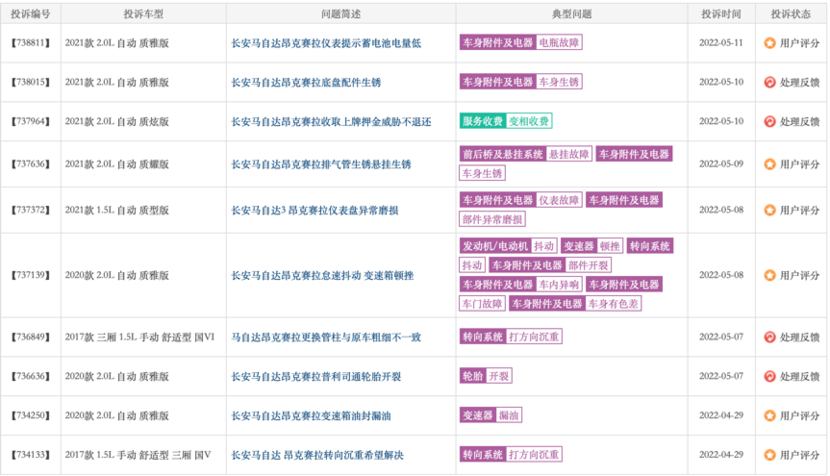Open complaint 长安马自达昂克赛拉排气管生锈悬挂生锈
The width and height of the screenshot is (830, 476).
[x=321, y=165]
